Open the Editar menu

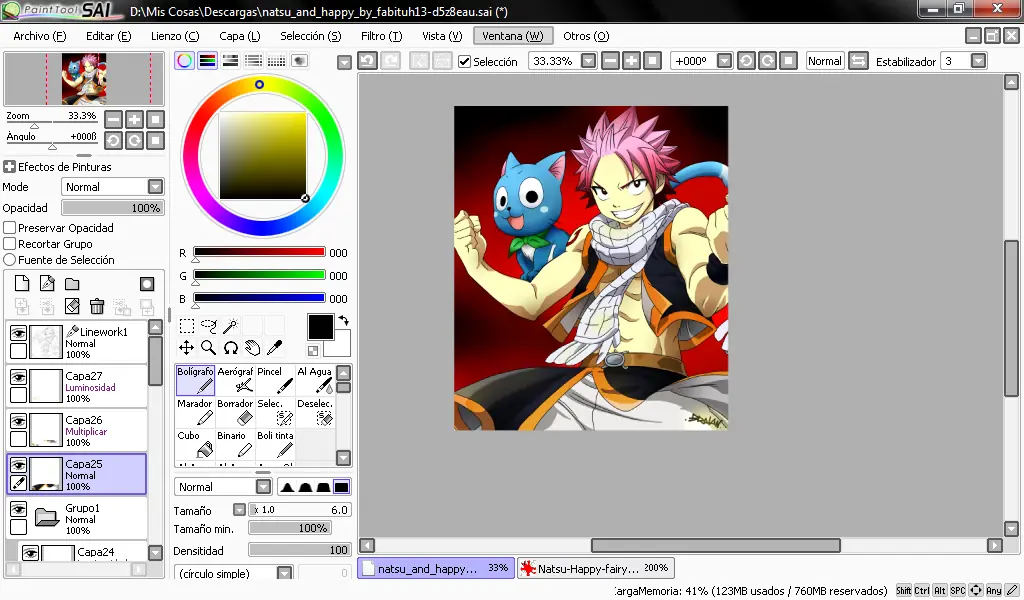coord(108,36)
